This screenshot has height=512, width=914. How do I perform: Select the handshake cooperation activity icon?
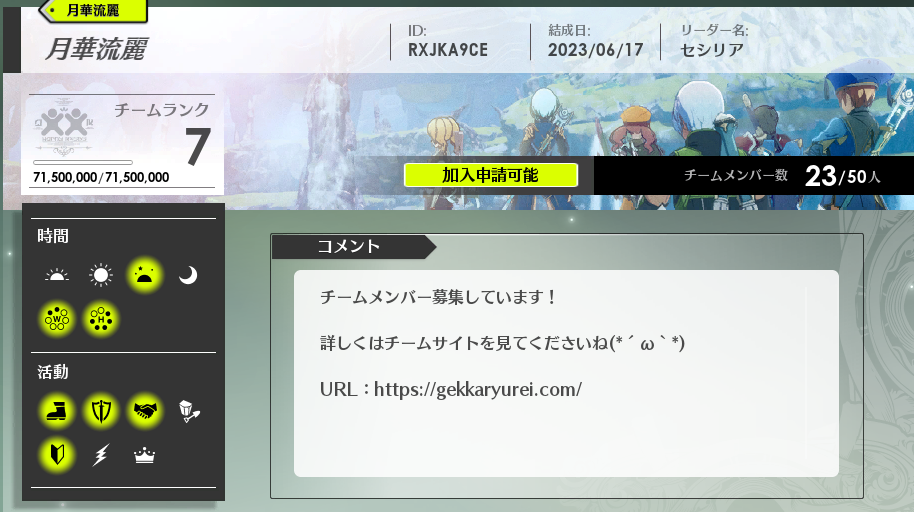(145, 410)
